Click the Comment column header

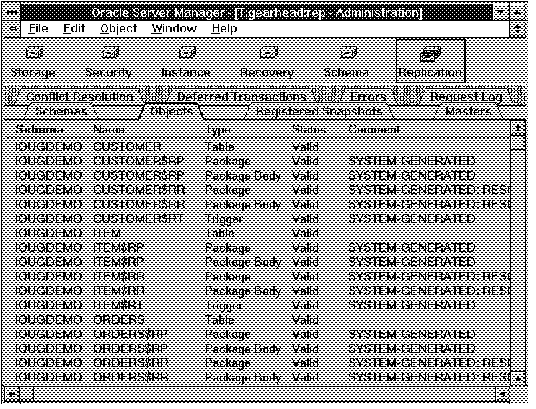point(374,130)
